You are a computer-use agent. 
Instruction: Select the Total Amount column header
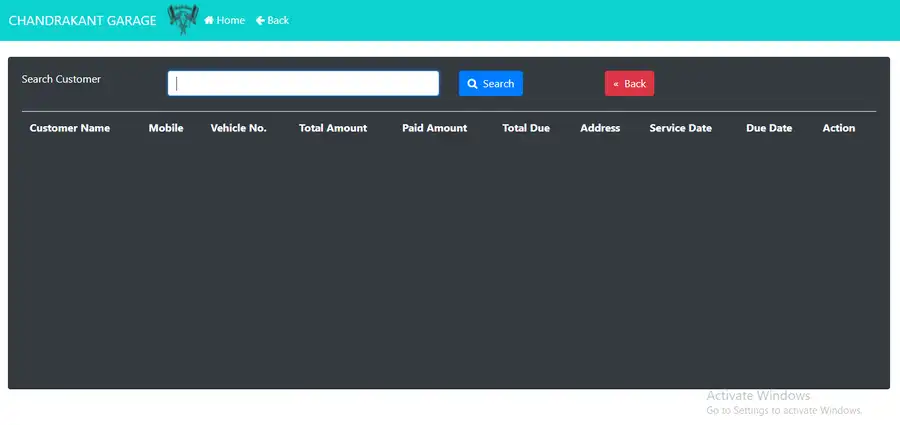[333, 128]
